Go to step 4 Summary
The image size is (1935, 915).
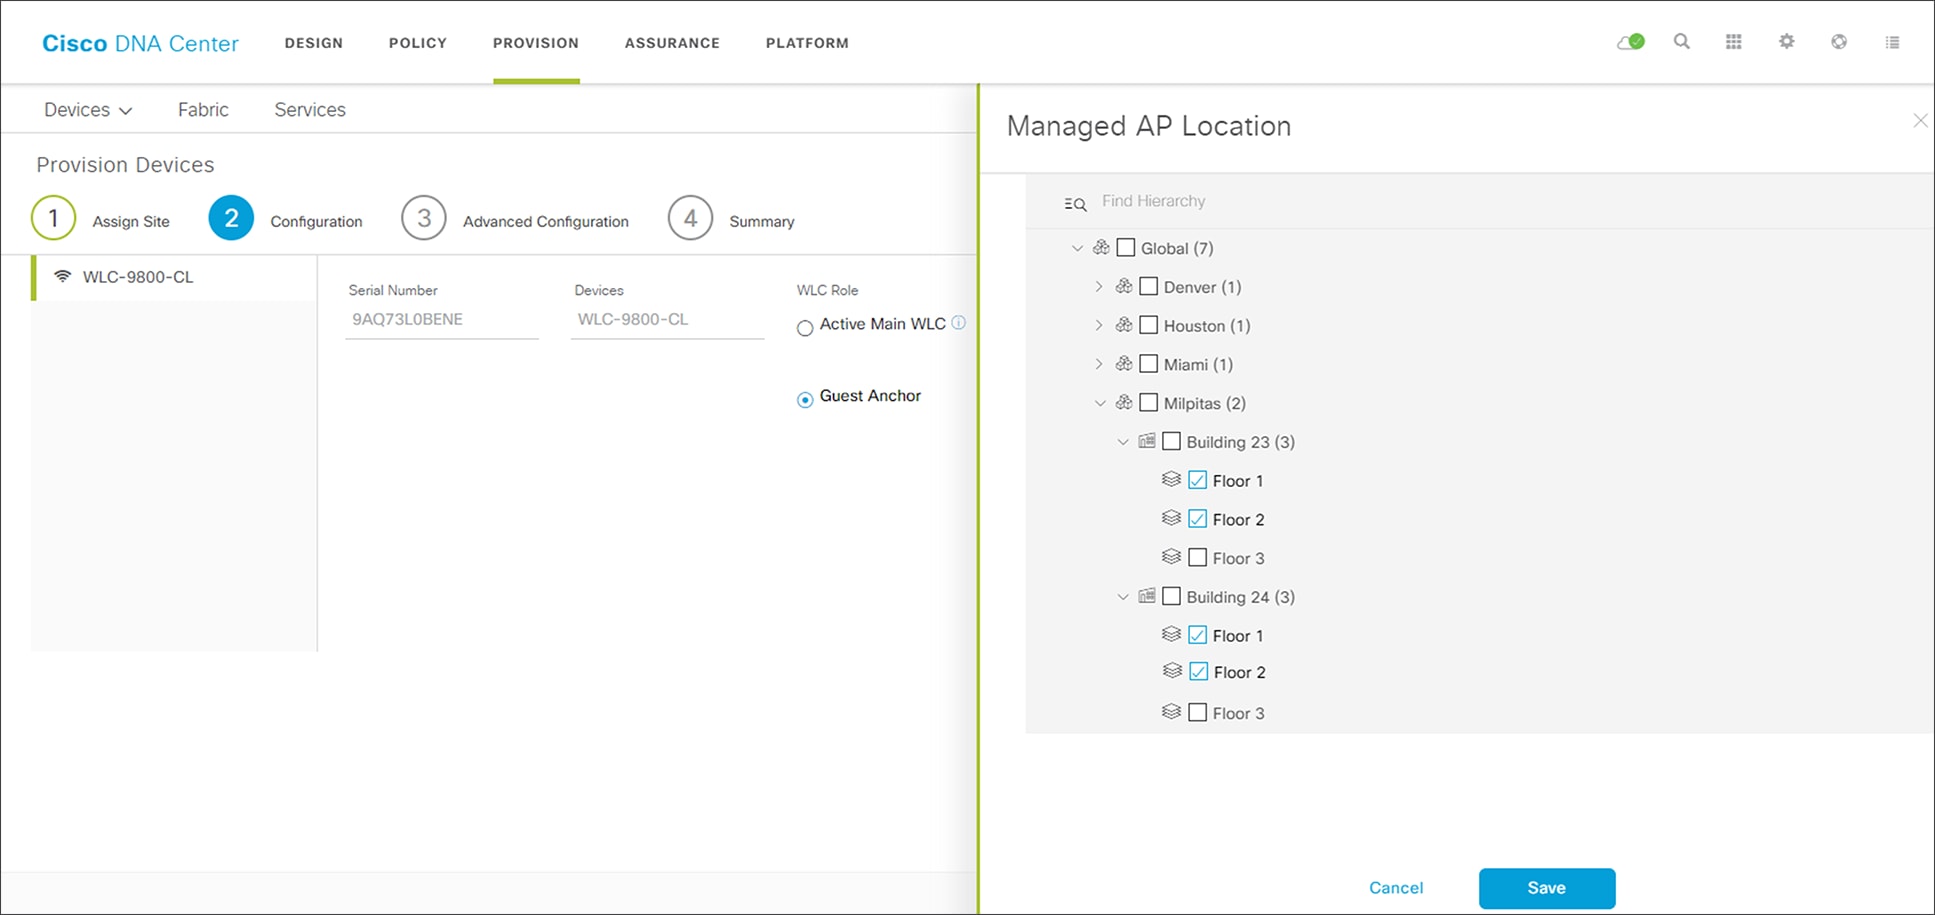[x=731, y=219]
